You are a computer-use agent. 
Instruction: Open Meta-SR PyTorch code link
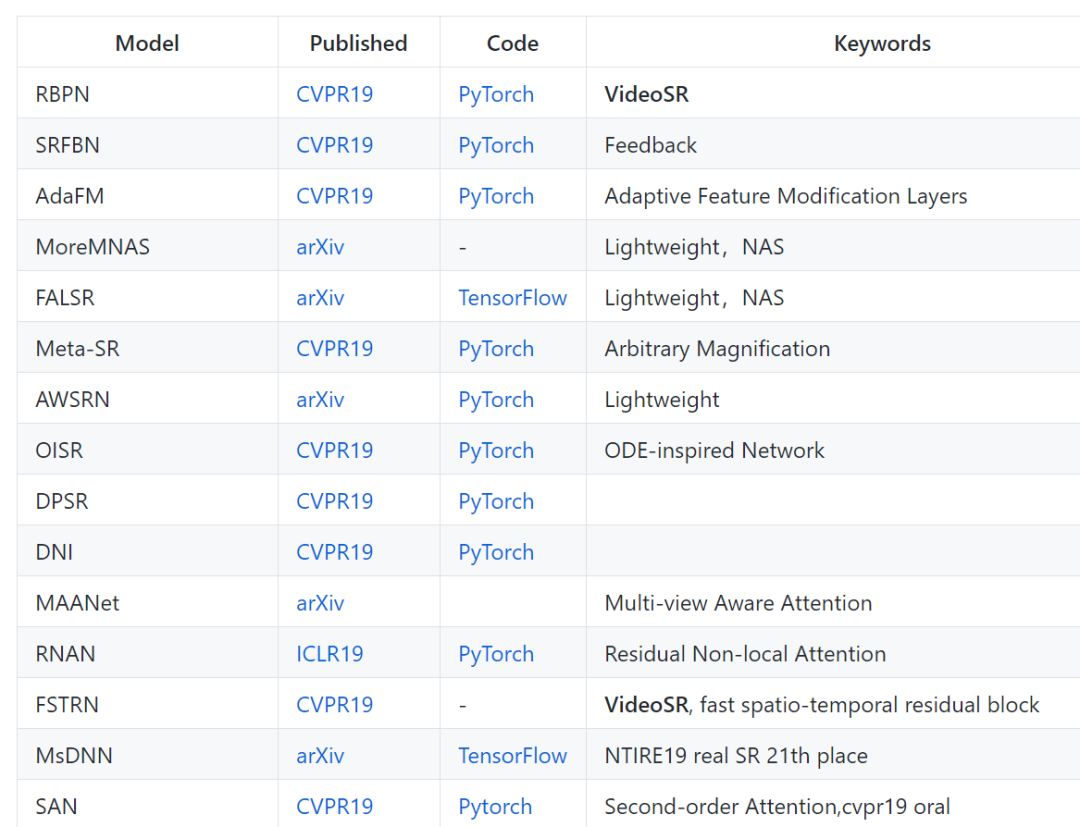496,349
